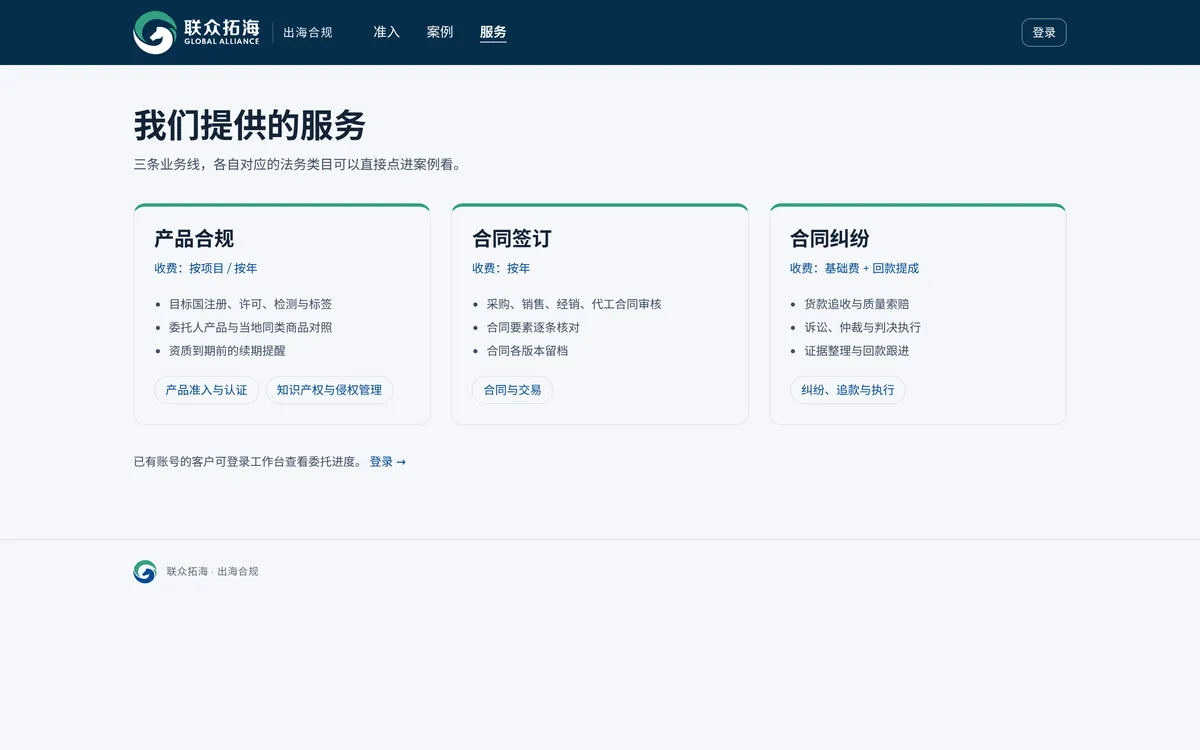Click 合同各版本留档 bullet

tap(527, 351)
